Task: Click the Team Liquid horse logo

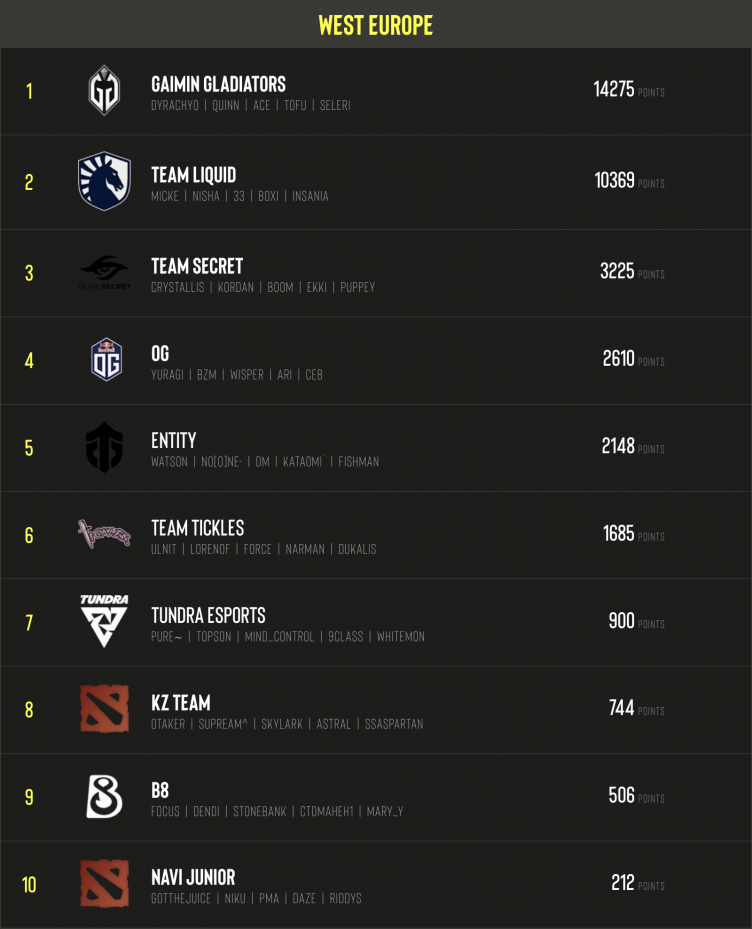Action: point(104,181)
